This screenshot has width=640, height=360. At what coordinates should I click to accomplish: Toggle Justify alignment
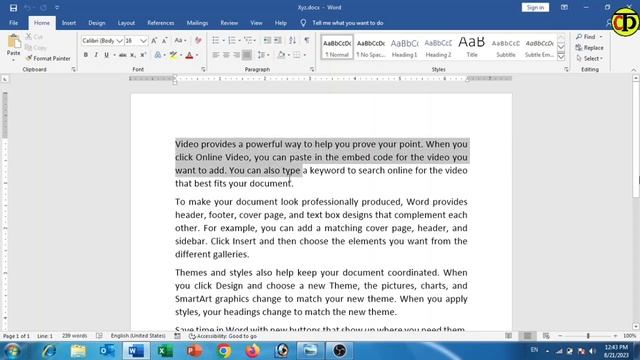(247, 55)
